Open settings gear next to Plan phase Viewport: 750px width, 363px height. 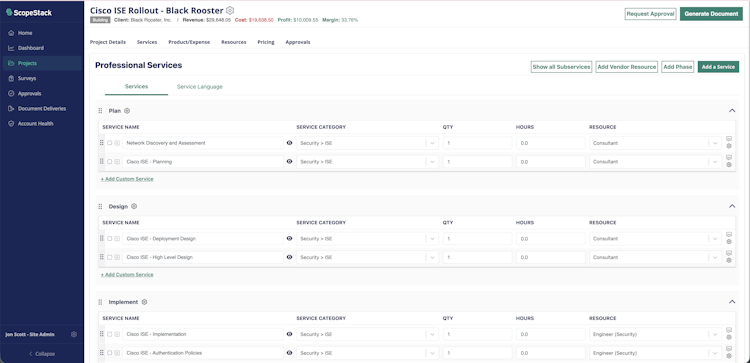click(x=127, y=111)
